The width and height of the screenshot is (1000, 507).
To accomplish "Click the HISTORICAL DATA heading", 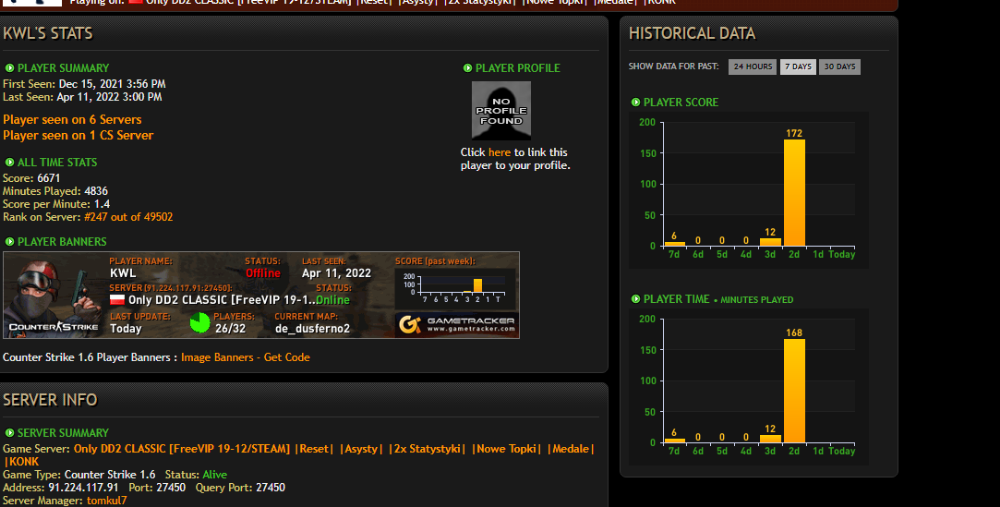I will pos(692,34).
